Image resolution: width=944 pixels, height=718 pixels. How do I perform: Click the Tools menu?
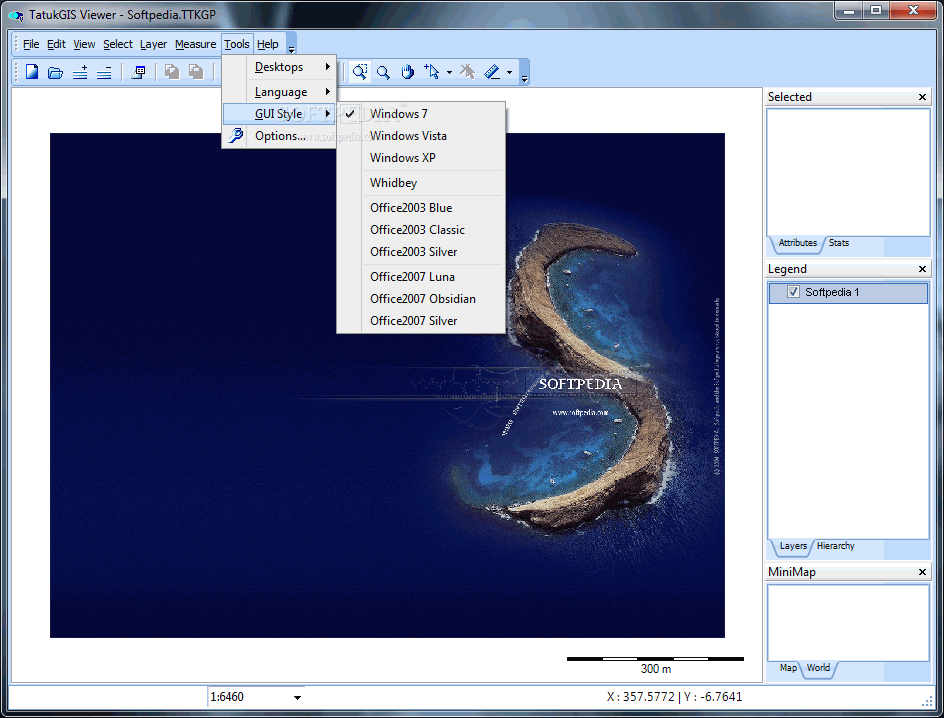coord(237,44)
